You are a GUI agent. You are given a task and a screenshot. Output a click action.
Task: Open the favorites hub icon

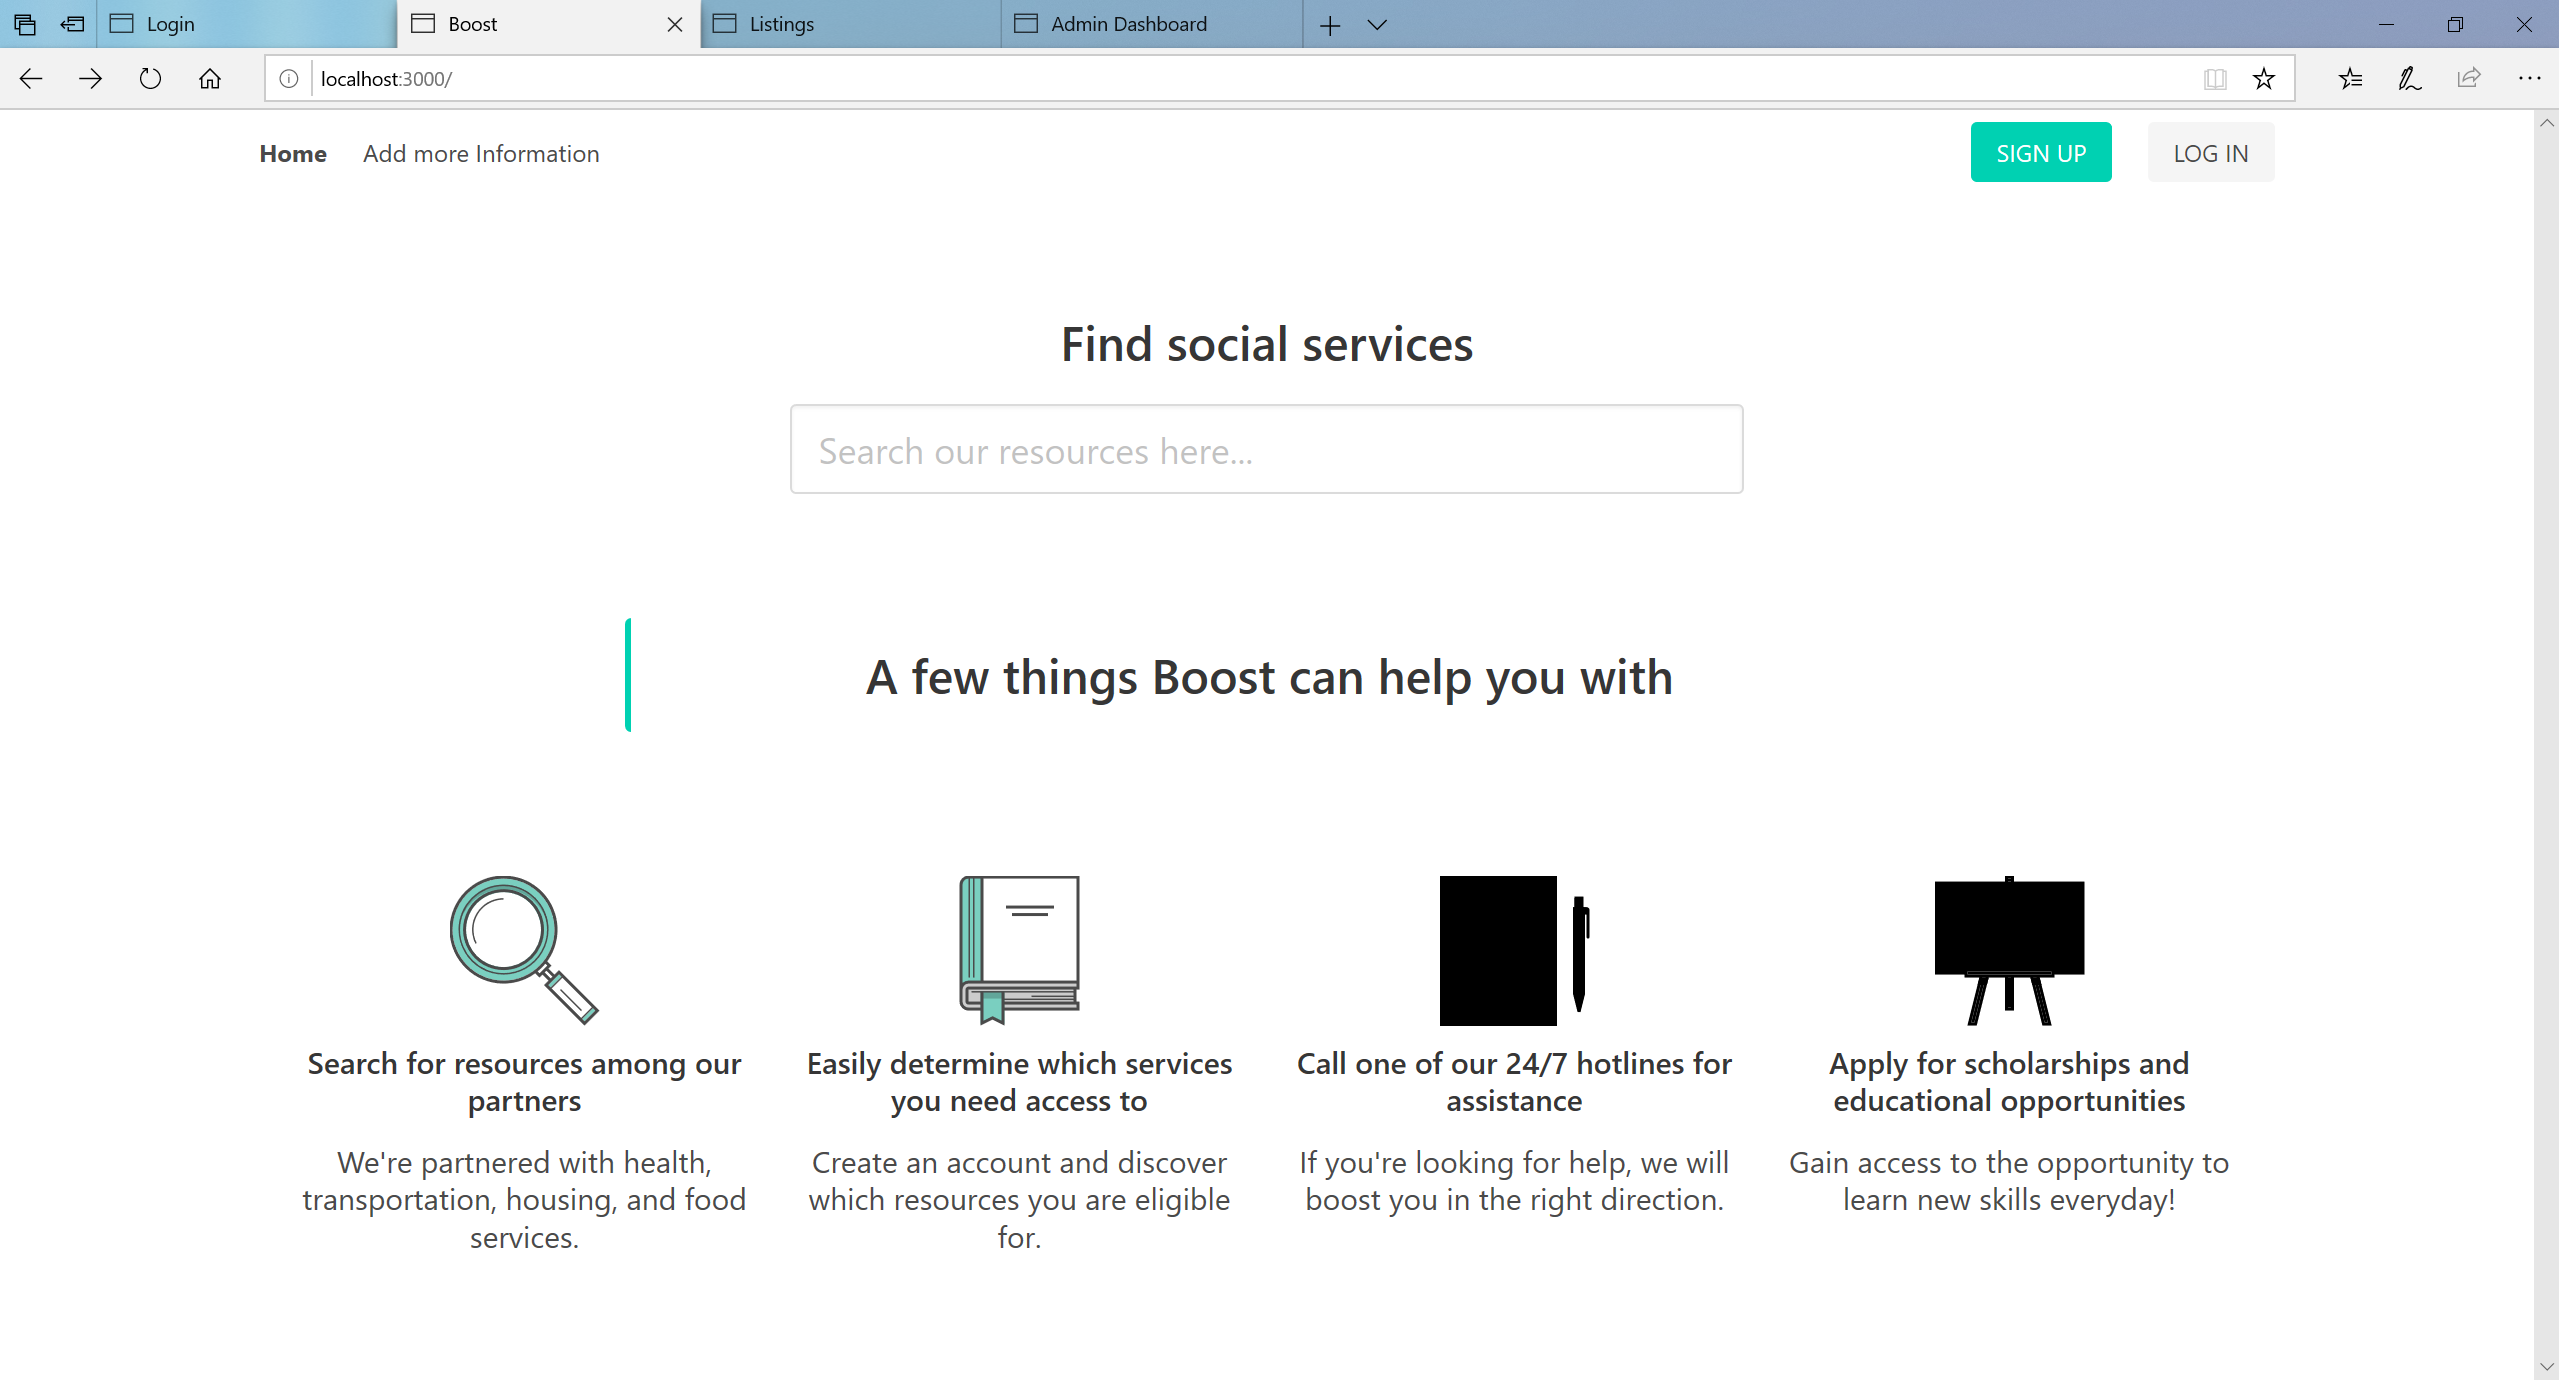[2350, 78]
